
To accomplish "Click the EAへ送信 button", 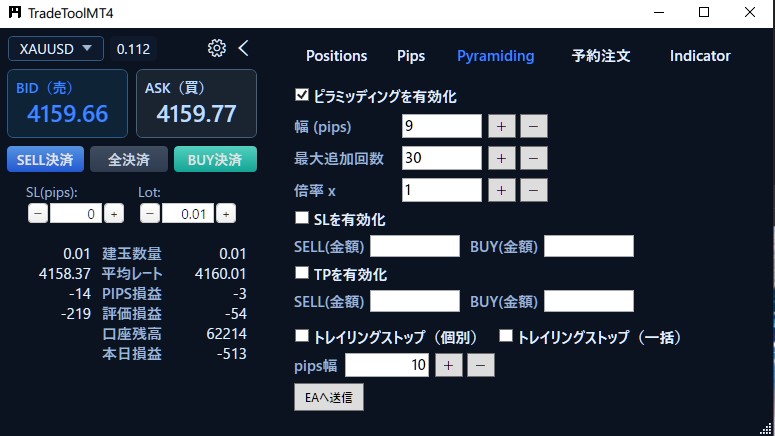I will [328, 397].
